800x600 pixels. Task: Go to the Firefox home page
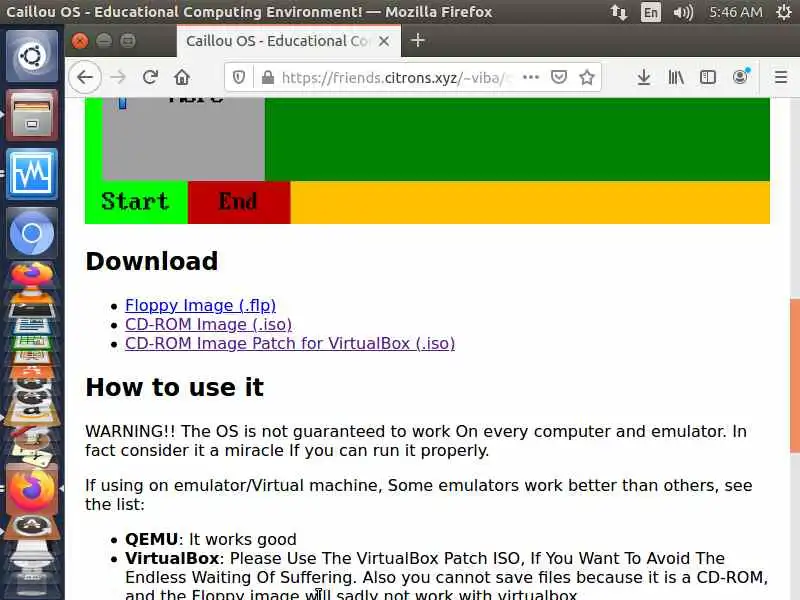182,77
